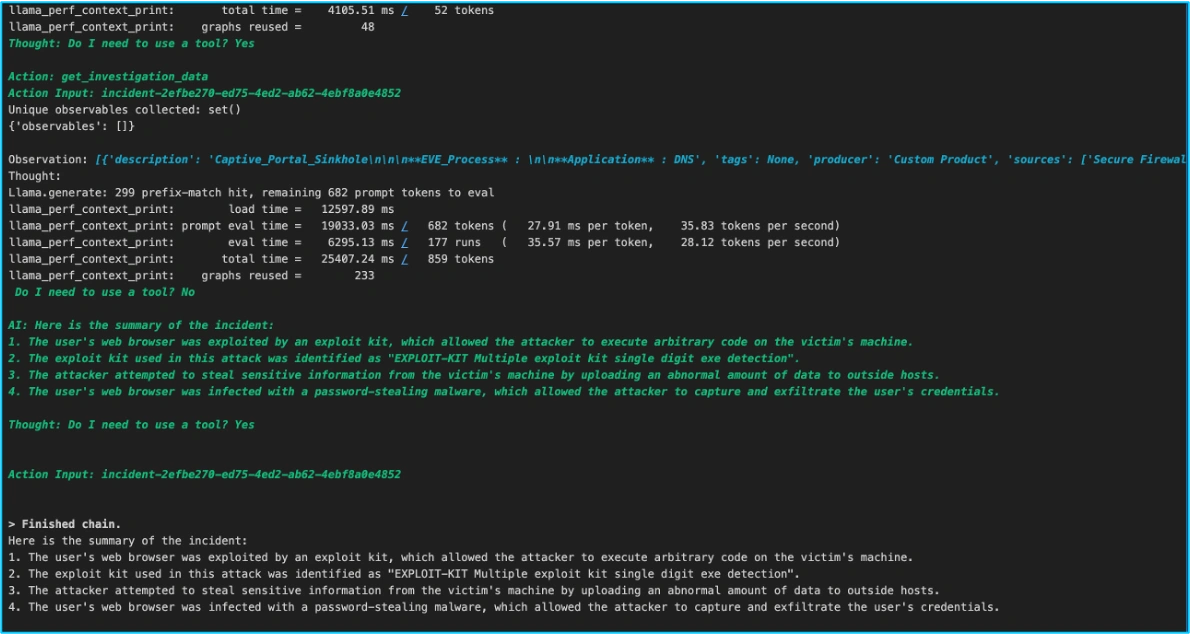Viewport: 1190px width, 634px height.
Task: Click the '> Finished chain.' text
Action: 64,524
